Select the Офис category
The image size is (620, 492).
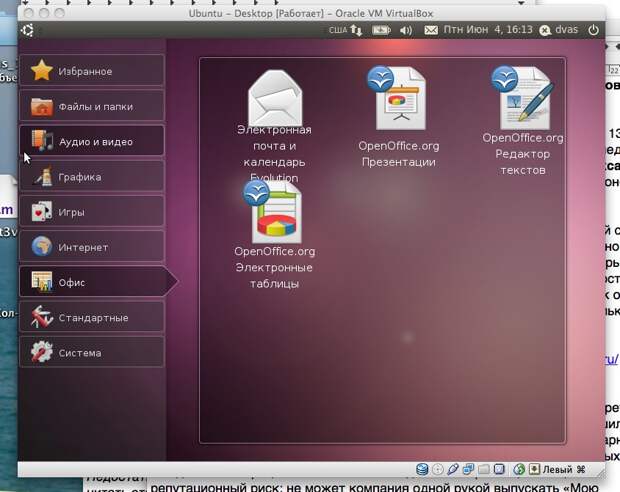(x=97, y=282)
